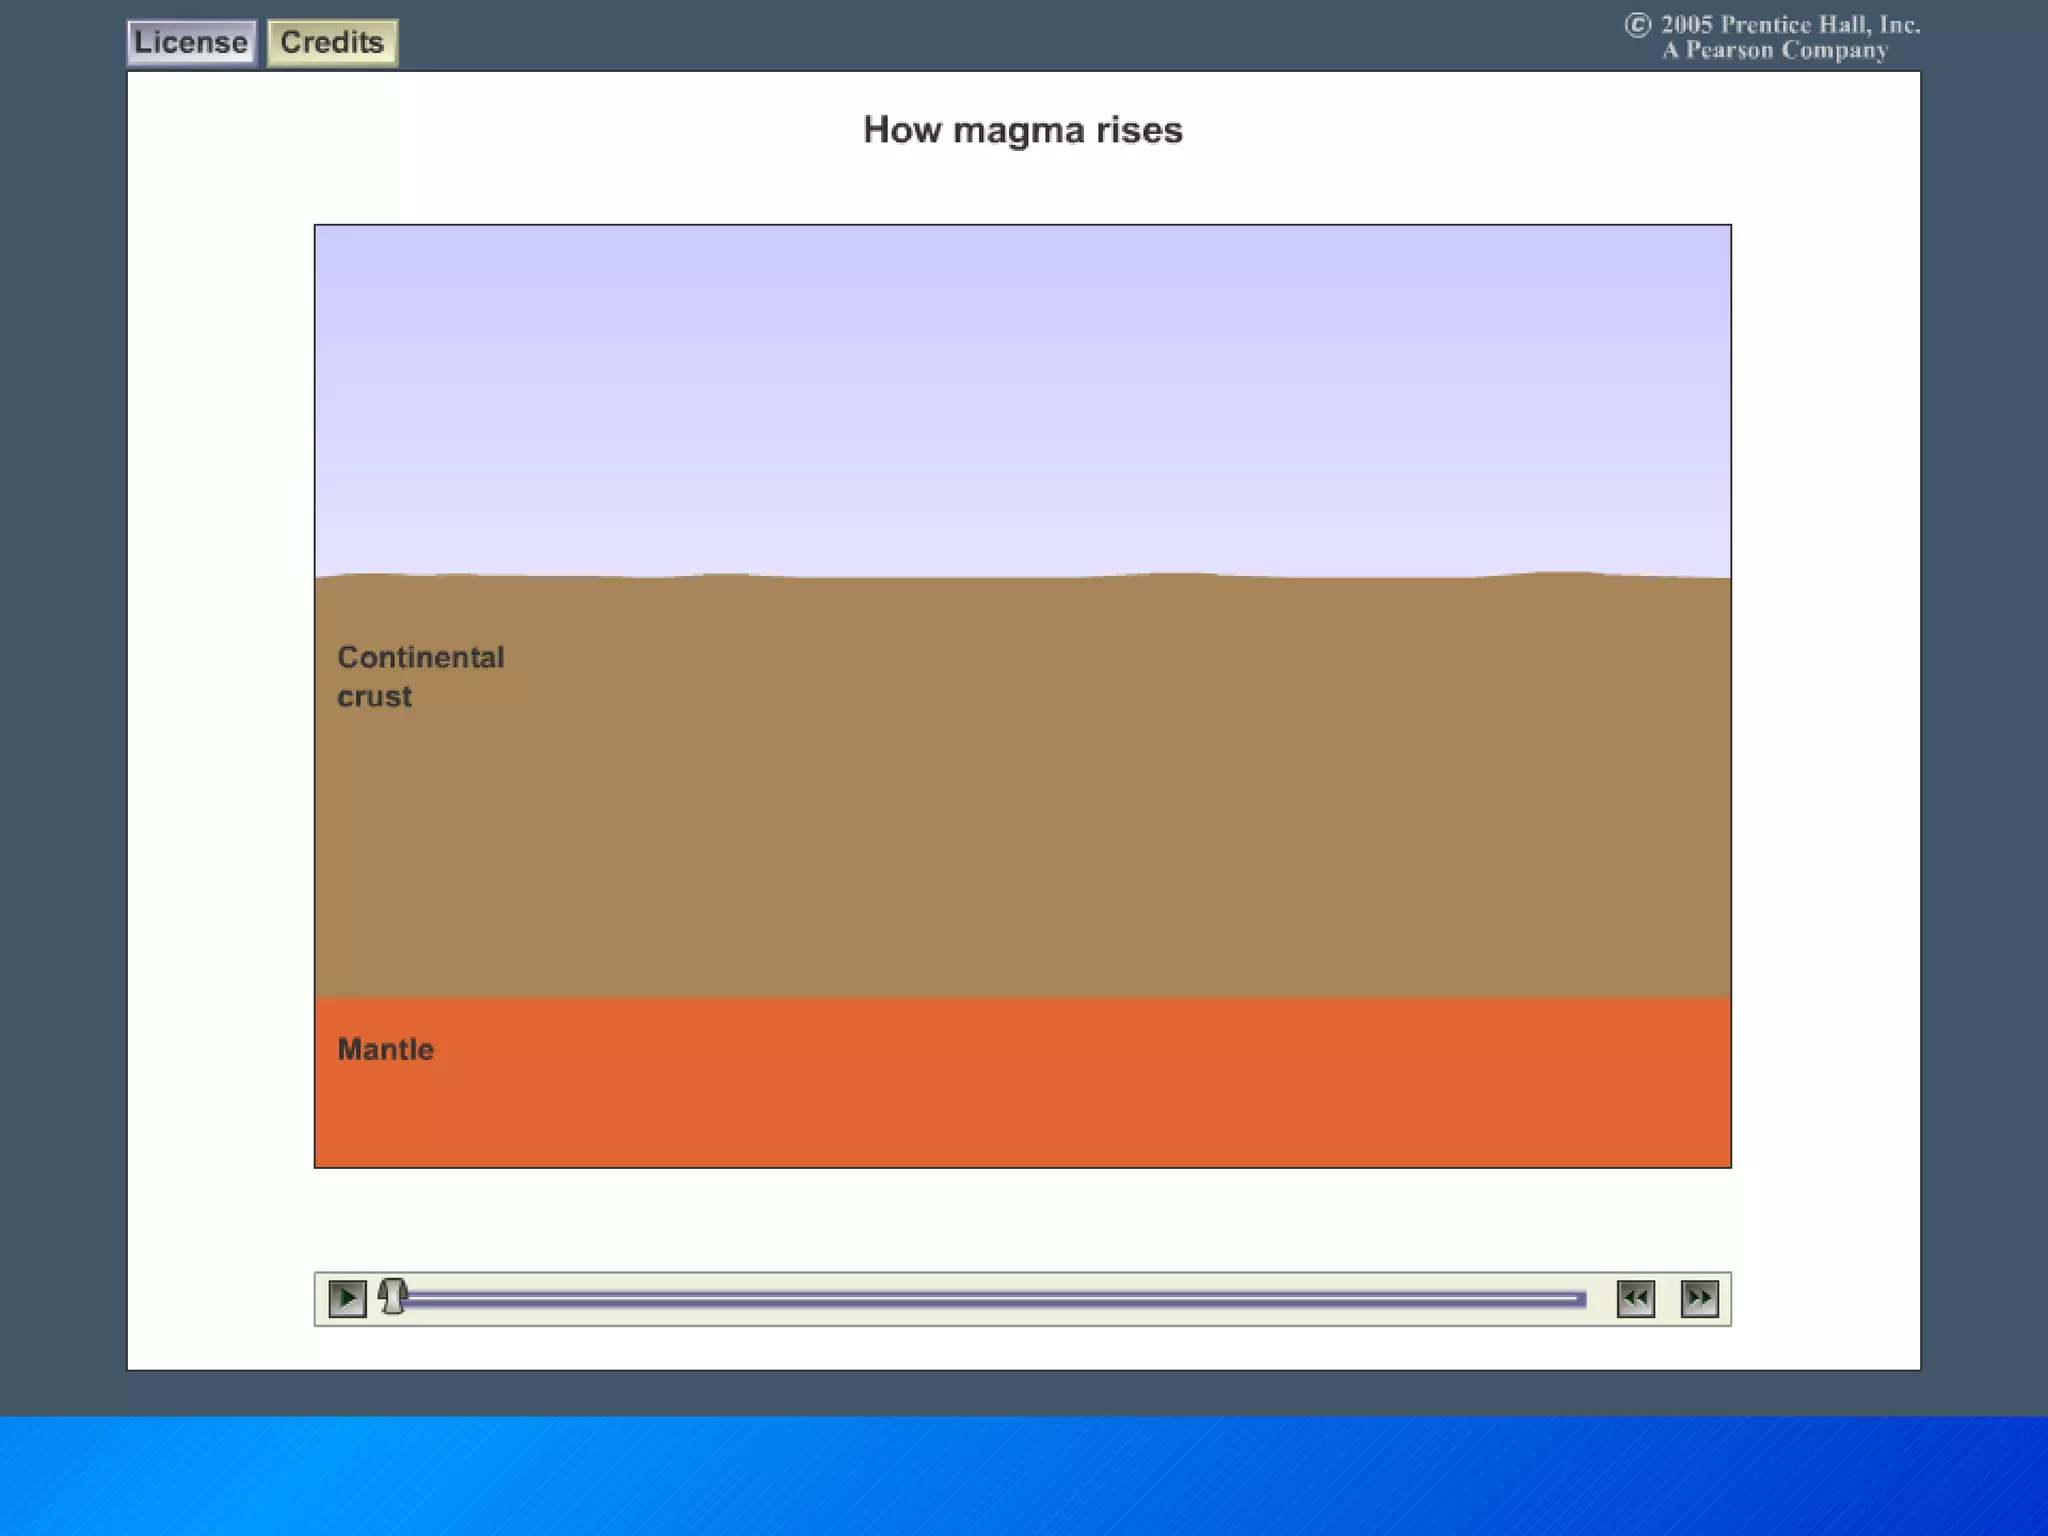The height and width of the screenshot is (1536, 2048).
Task: Click the 'Continental crust' label
Action: click(421, 677)
